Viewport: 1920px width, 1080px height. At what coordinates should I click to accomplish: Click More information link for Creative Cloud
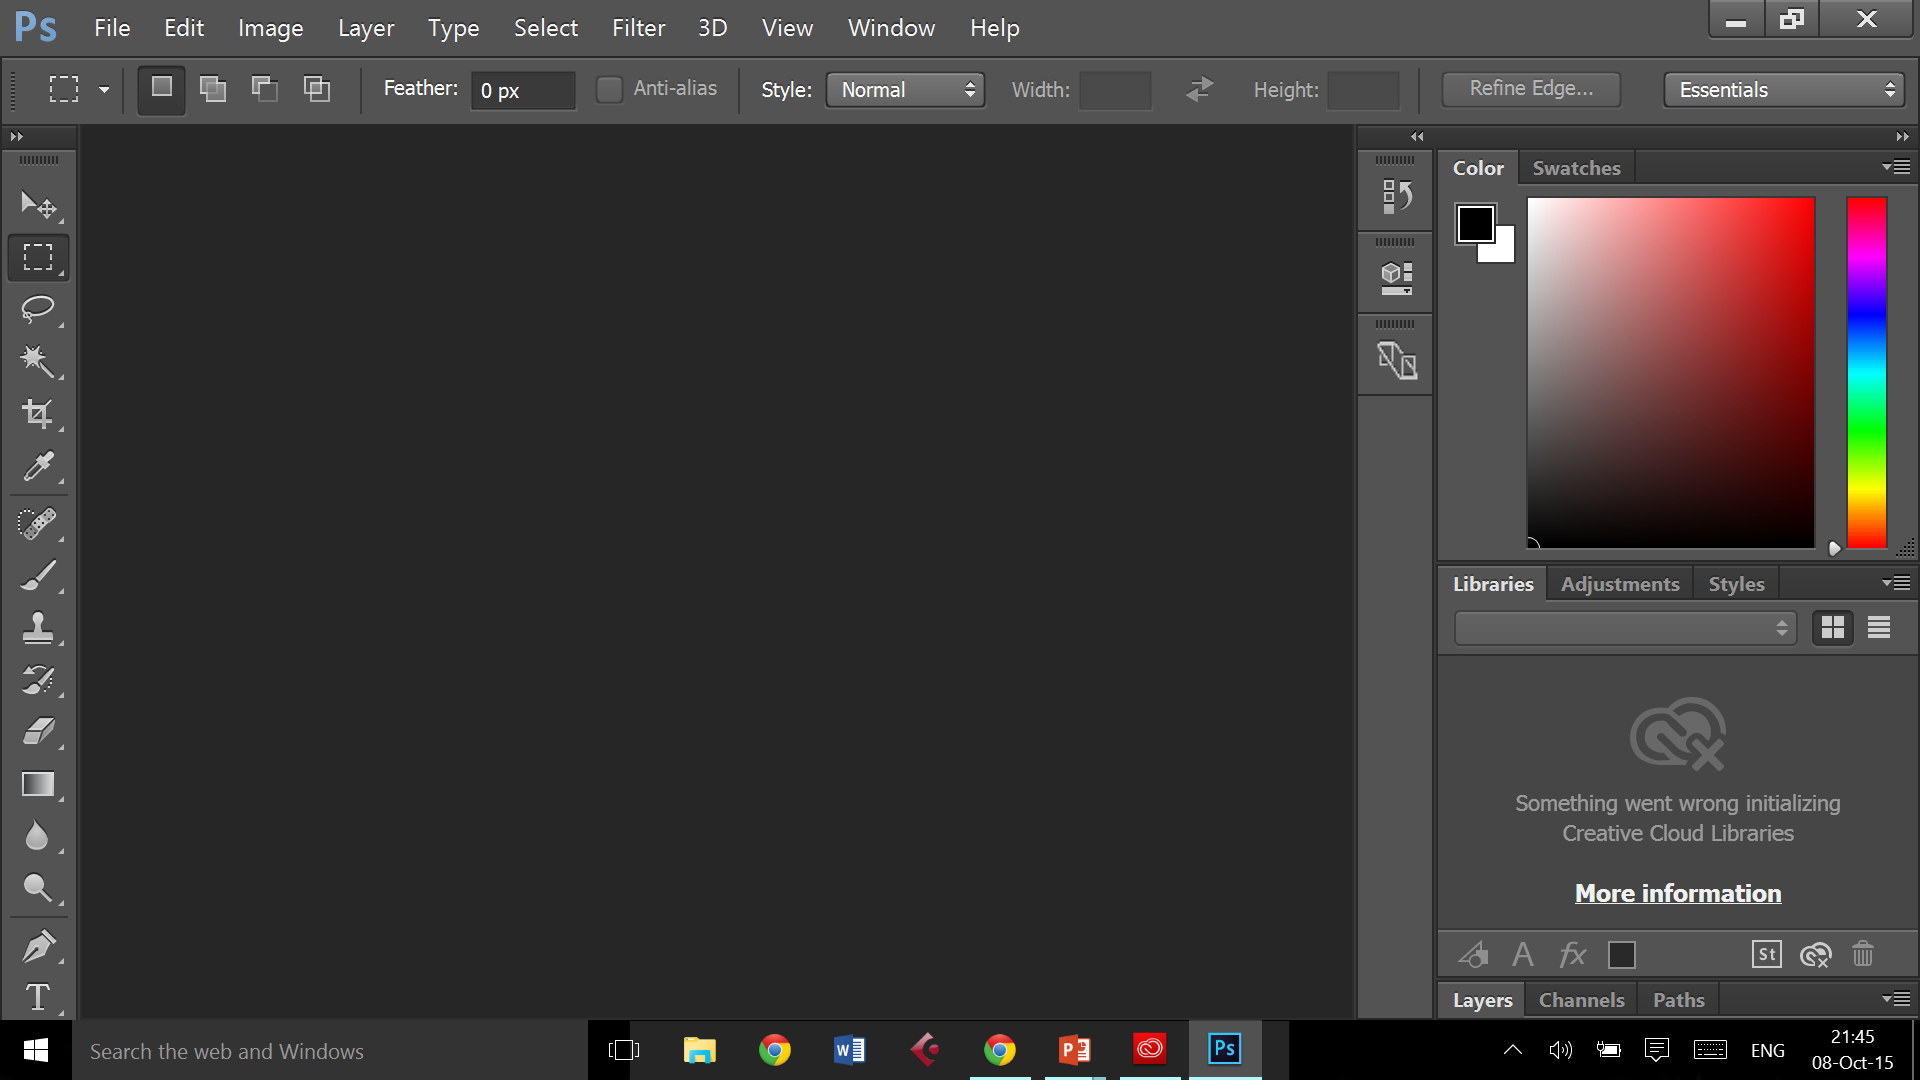click(x=1677, y=893)
